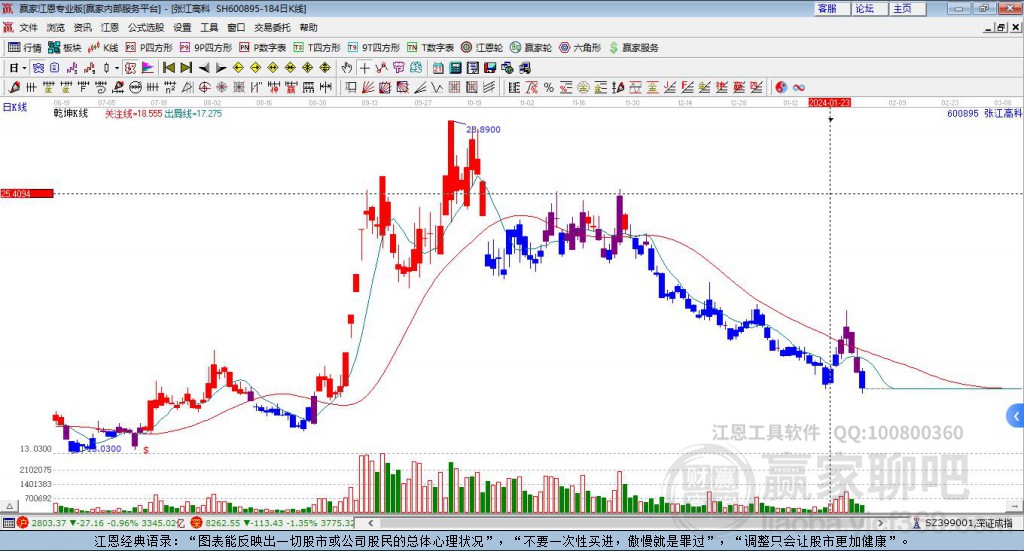1024x551 pixels.
Task: Open the 六角形 hexagon tool
Action: tap(580, 48)
